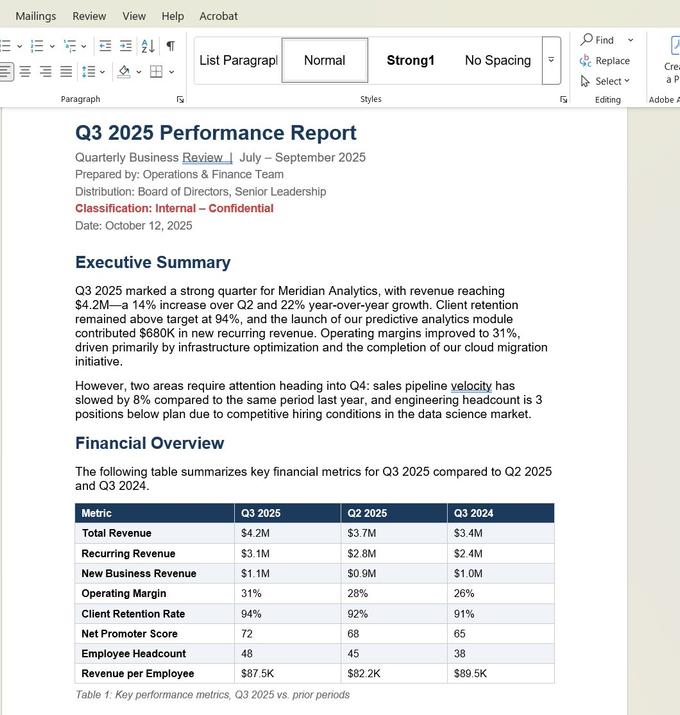Click the Sort A to Z icon
This screenshot has height=715, width=680.
(x=148, y=46)
